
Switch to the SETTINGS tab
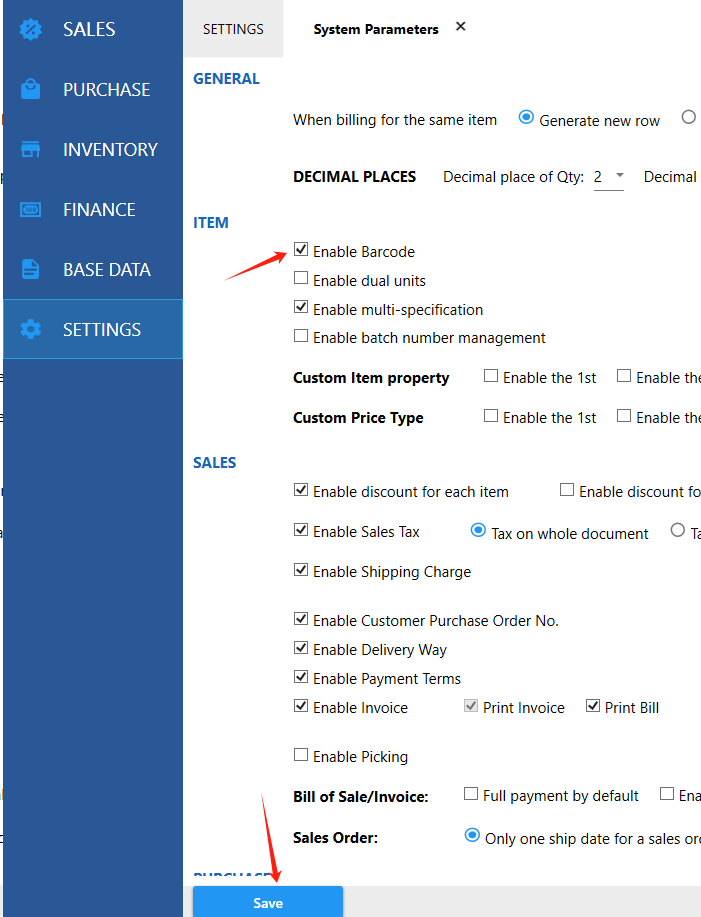point(233,29)
